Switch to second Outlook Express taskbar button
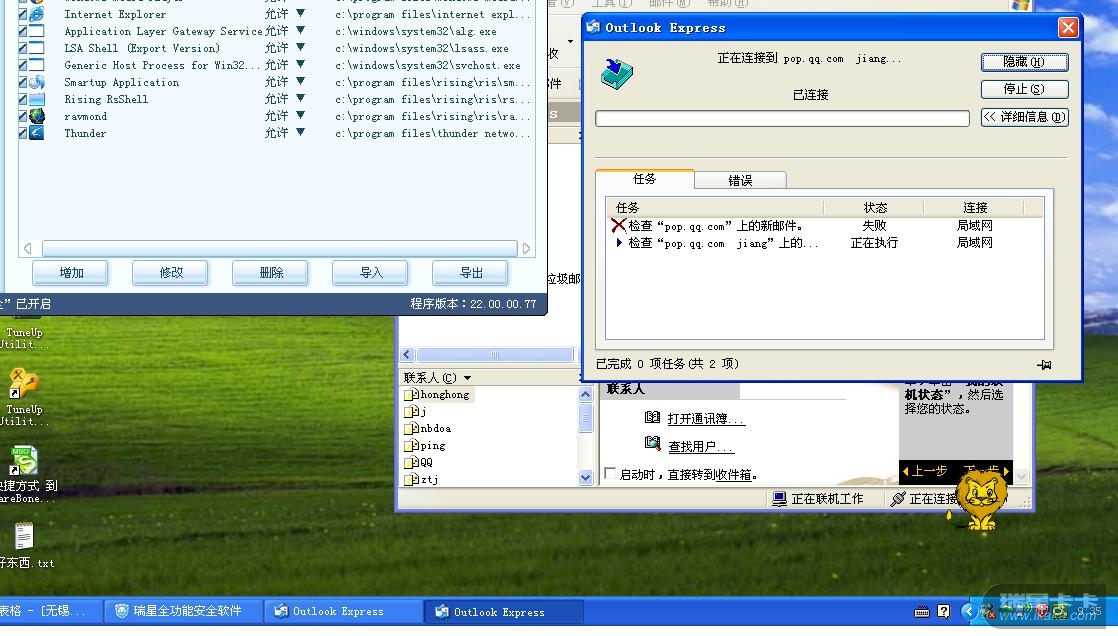 point(503,612)
